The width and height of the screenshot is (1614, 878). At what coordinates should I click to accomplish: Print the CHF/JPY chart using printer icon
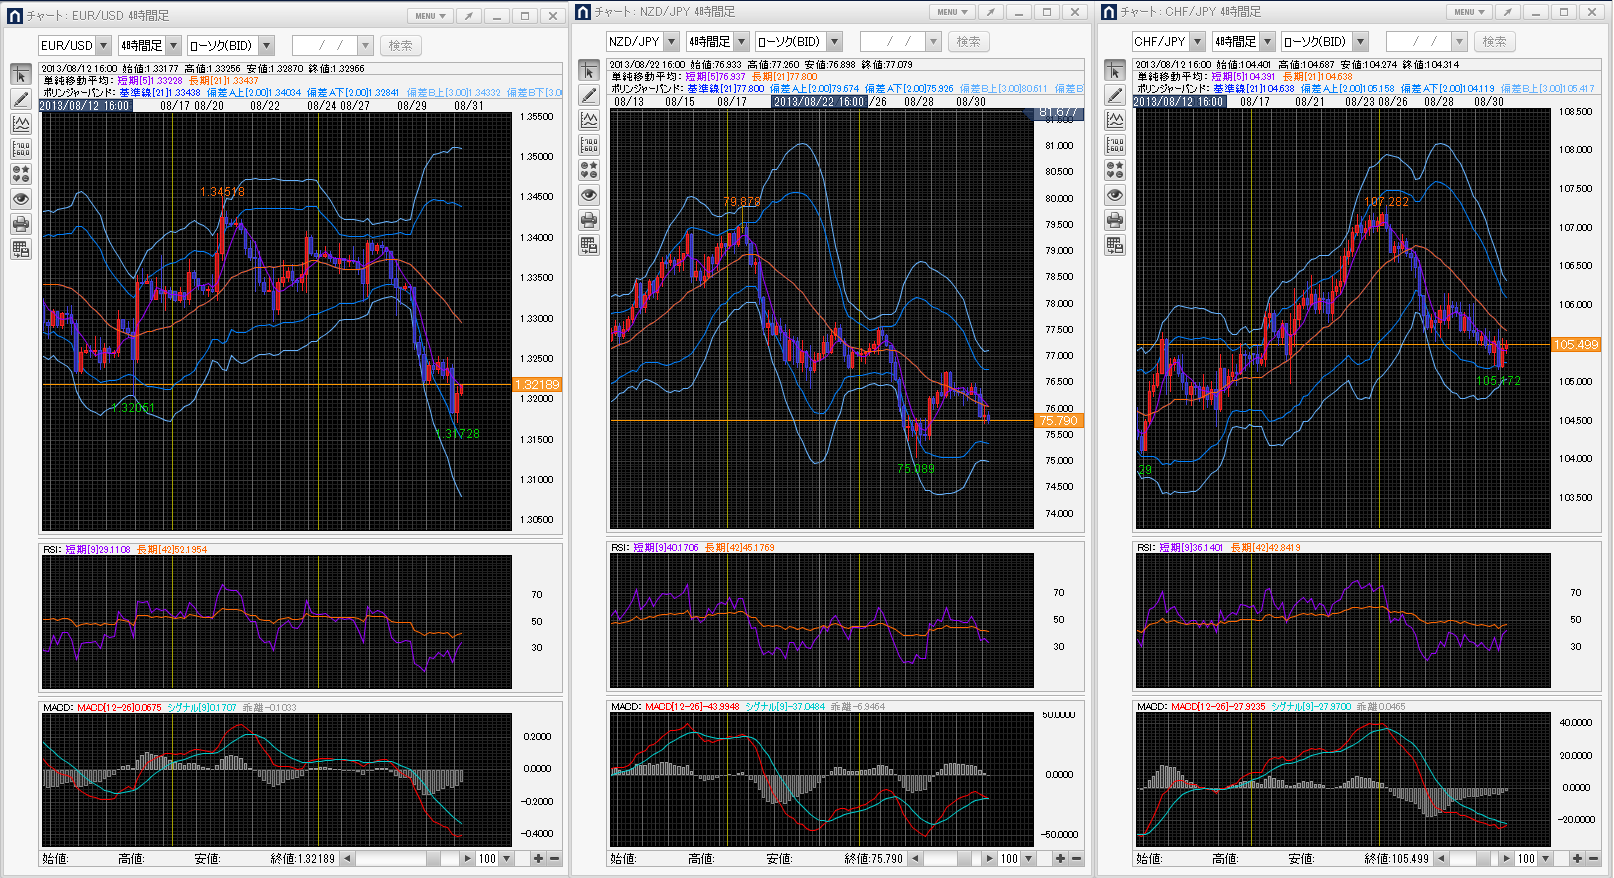[x=1115, y=220]
